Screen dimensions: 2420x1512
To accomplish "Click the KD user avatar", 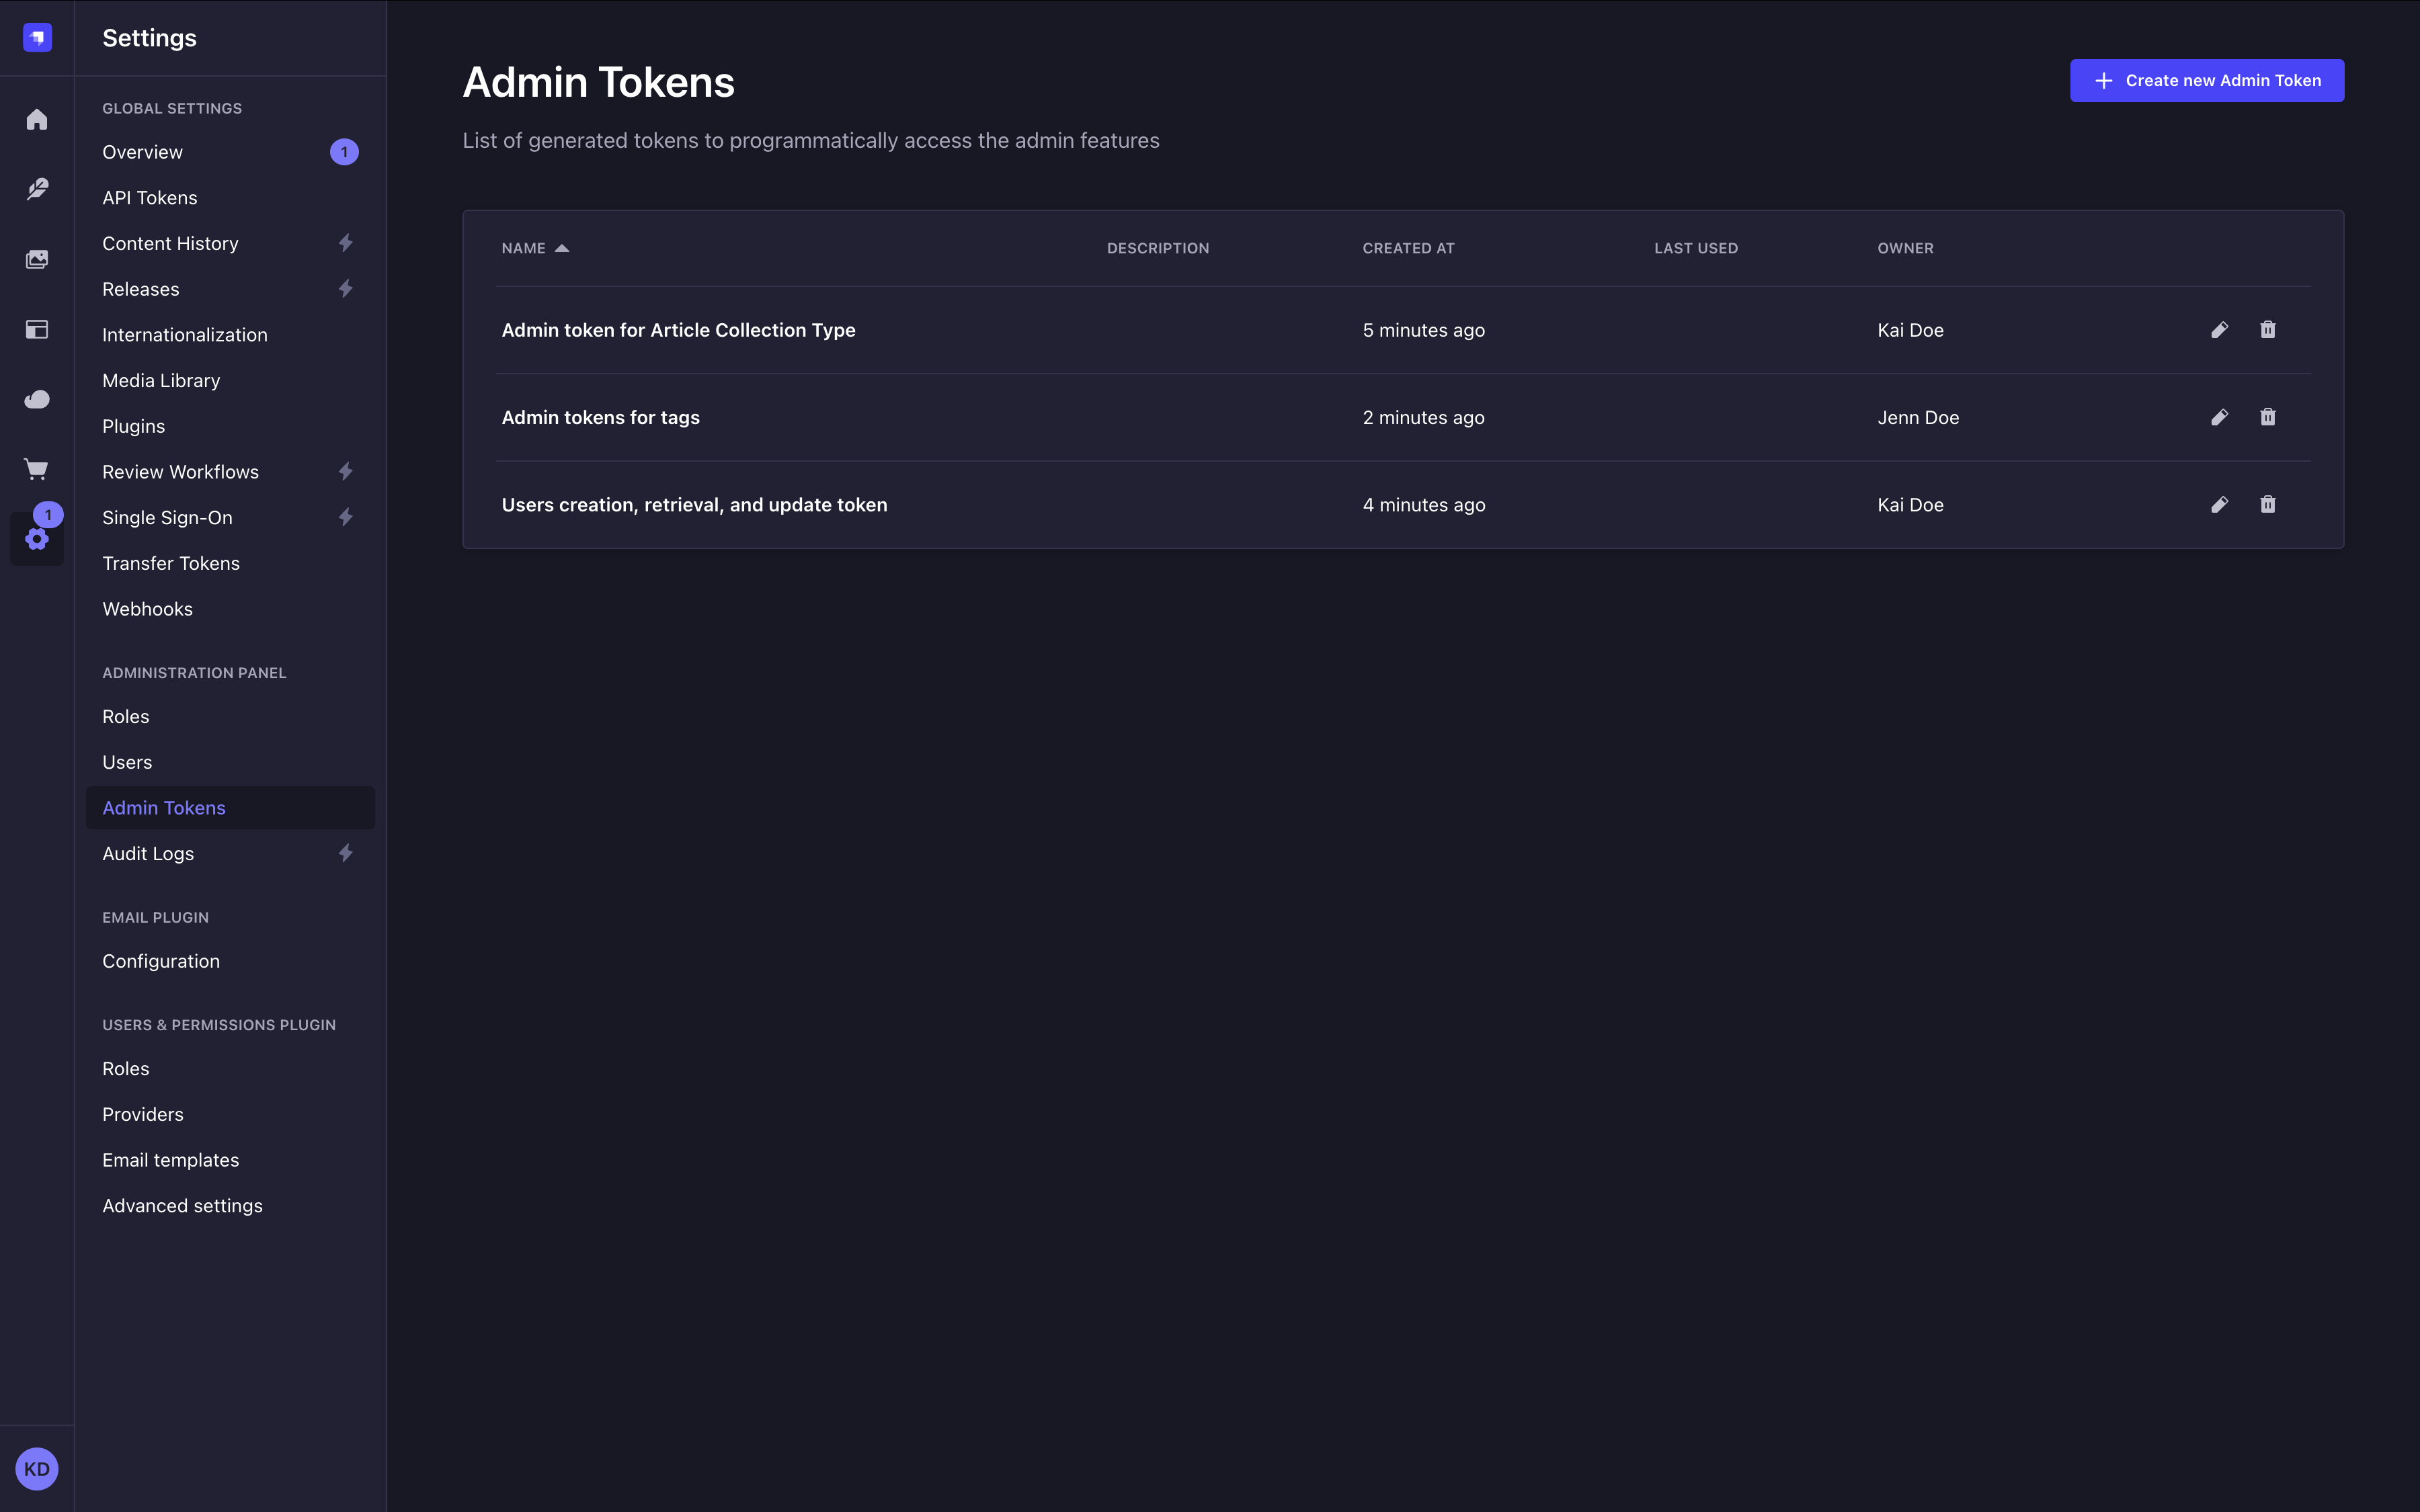I will tap(37, 1469).
